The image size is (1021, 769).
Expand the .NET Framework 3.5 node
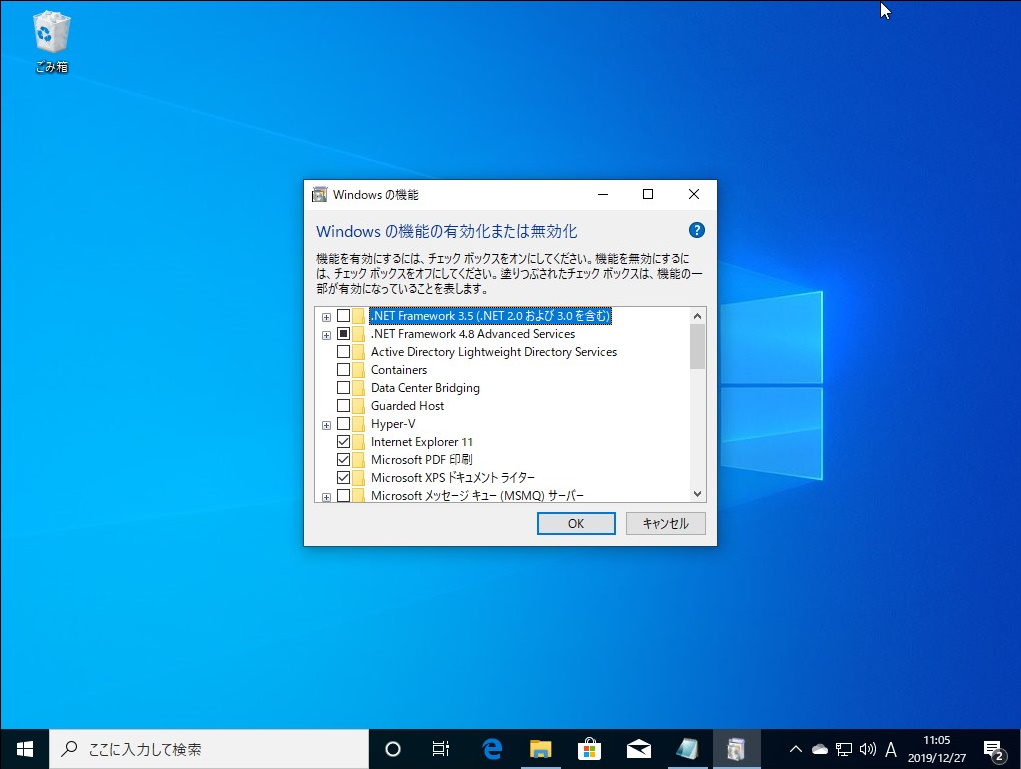325,315
